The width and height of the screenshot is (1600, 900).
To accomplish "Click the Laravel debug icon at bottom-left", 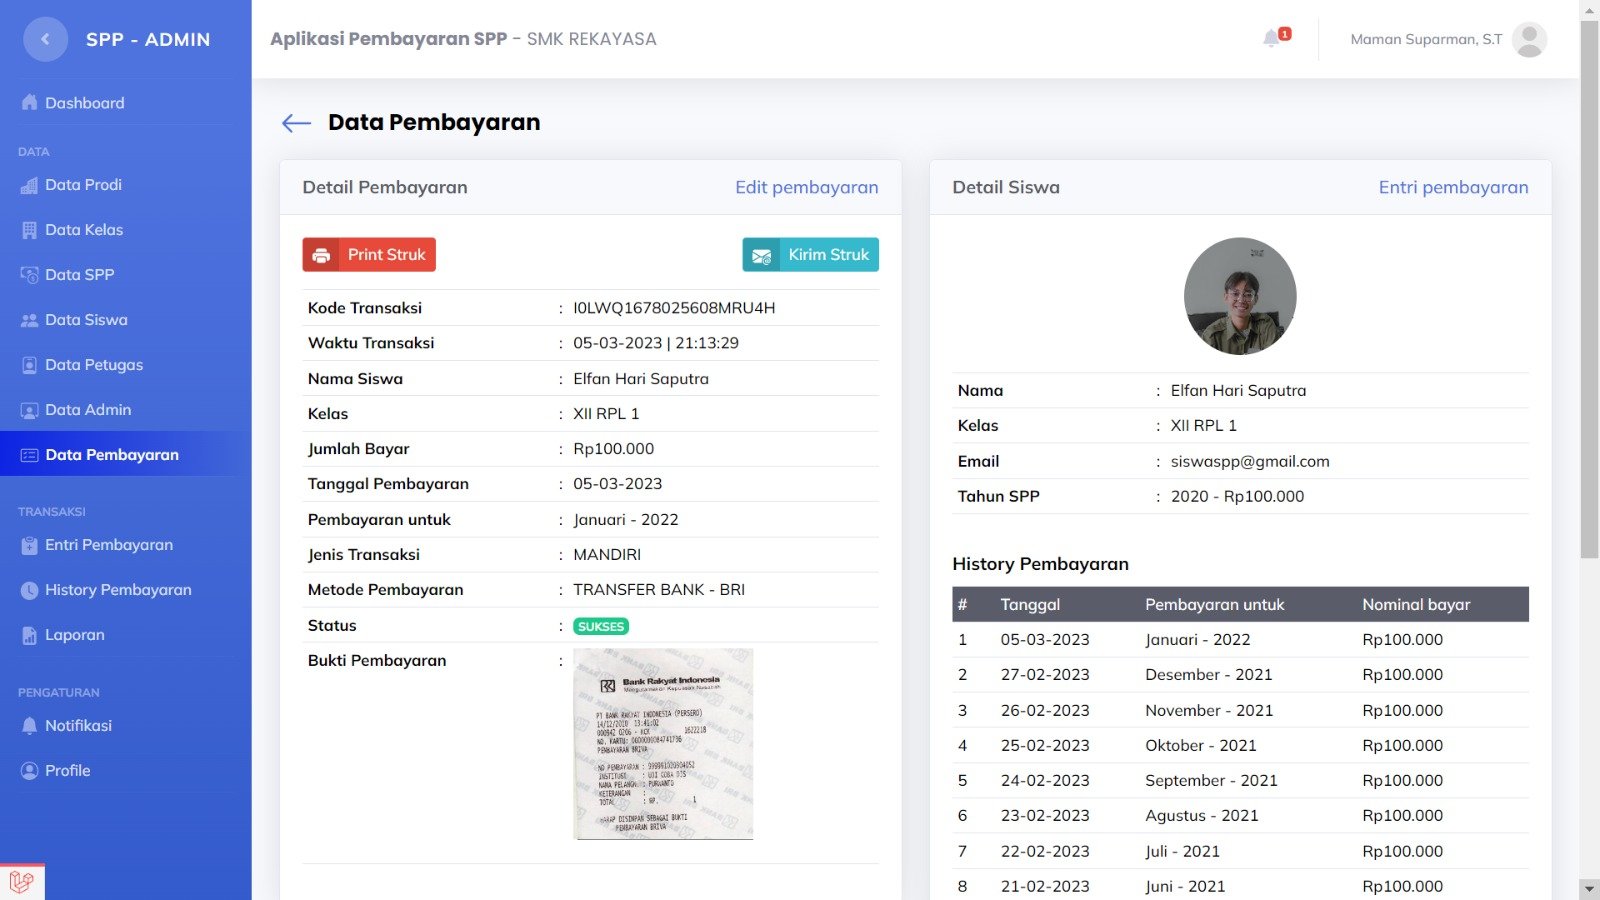I will coord(22,881).
